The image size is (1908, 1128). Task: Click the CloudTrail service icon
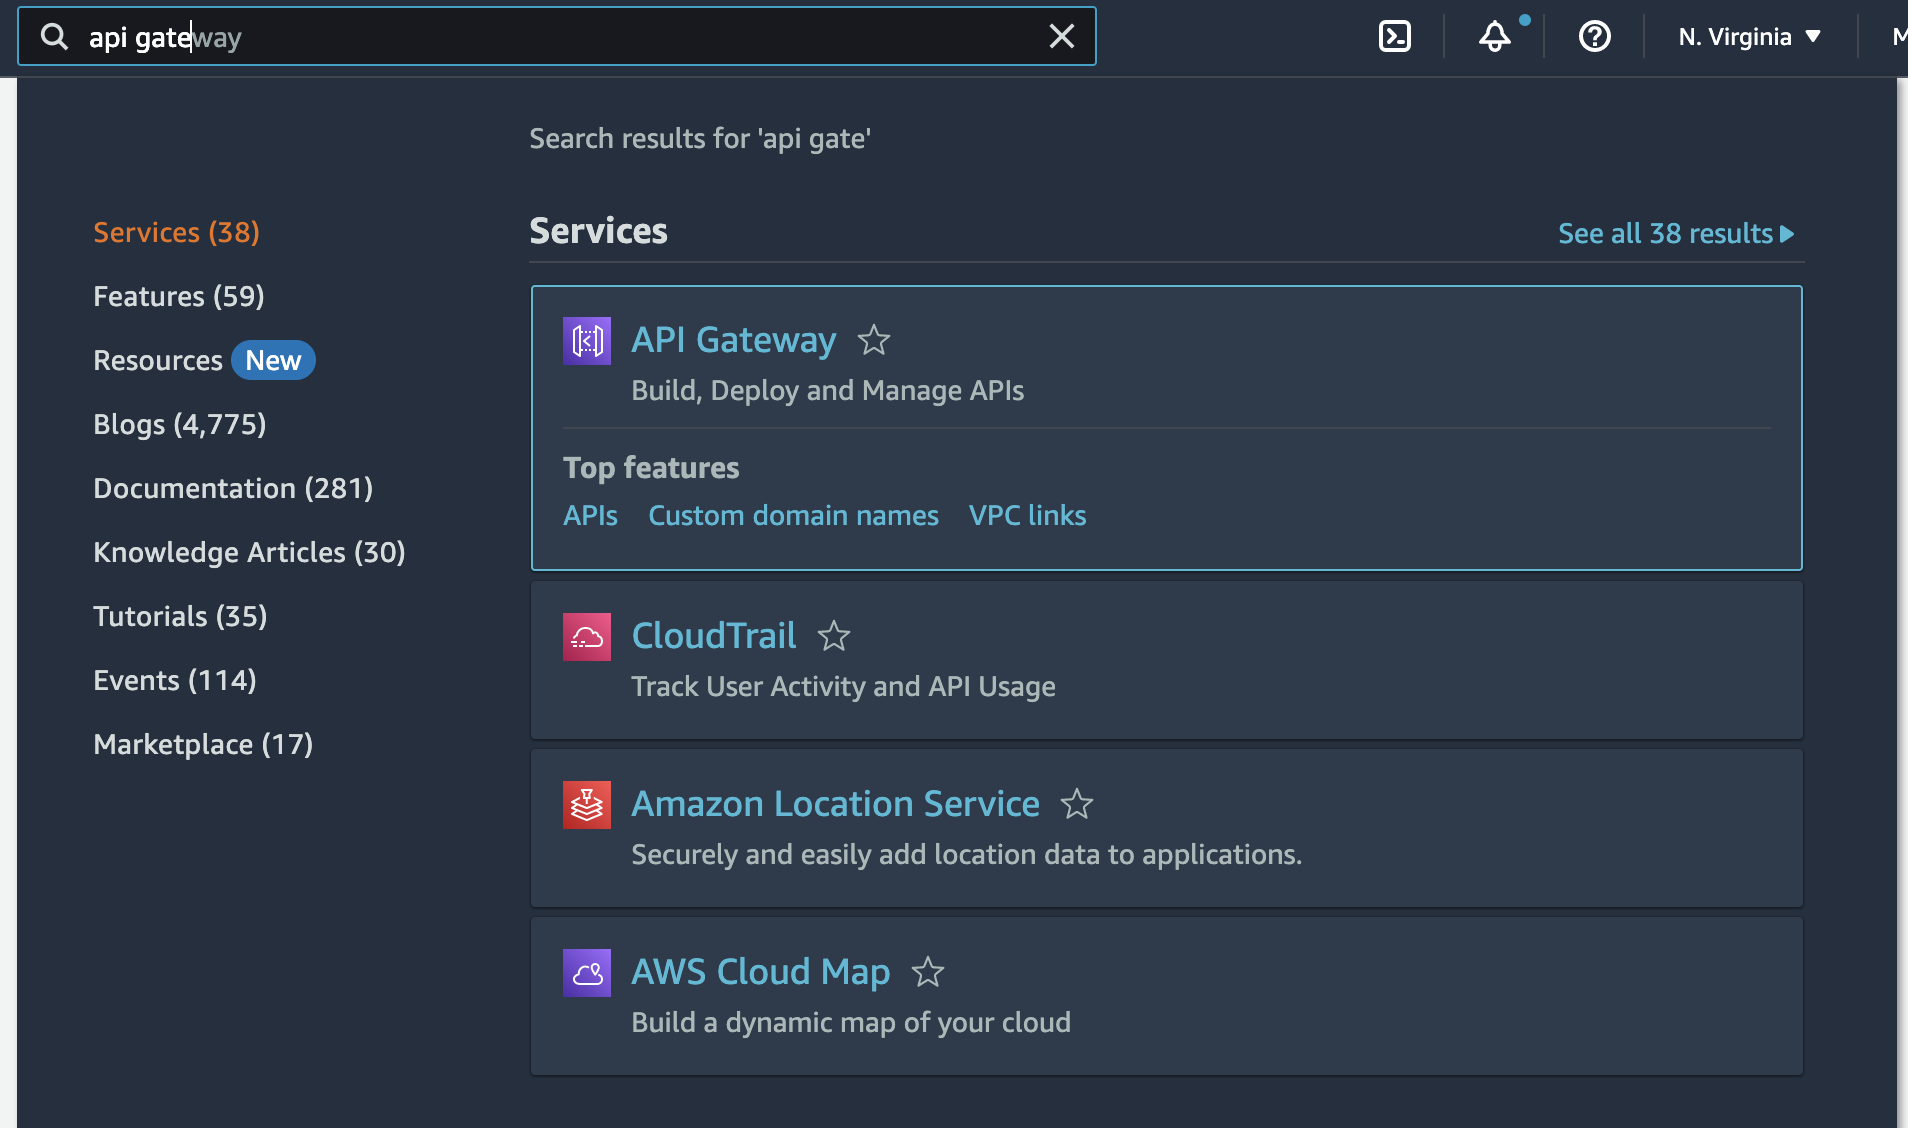pos(587,636)
